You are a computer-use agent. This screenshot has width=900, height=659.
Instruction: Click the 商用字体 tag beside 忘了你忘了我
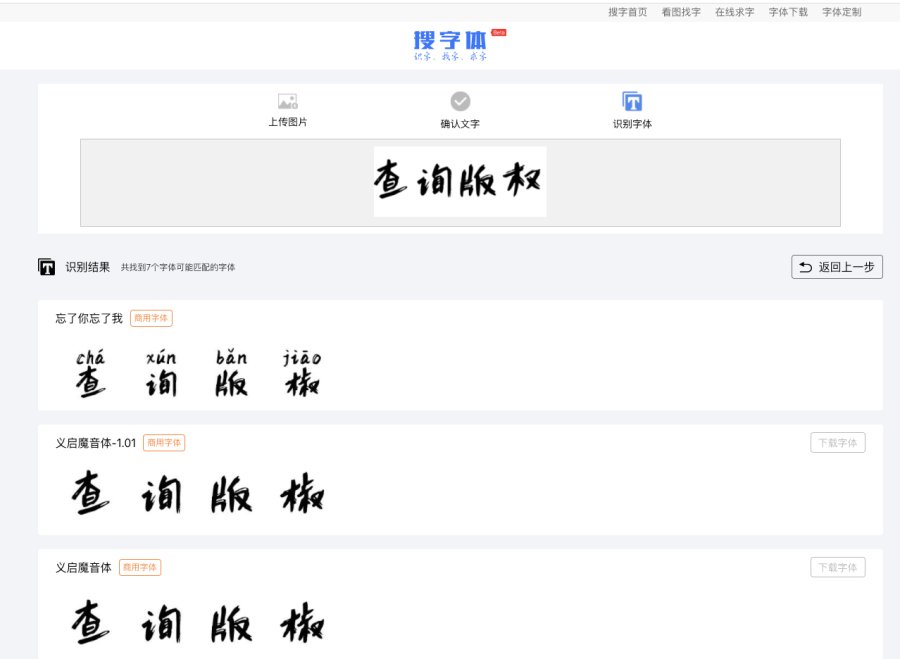tap(152, 318)
